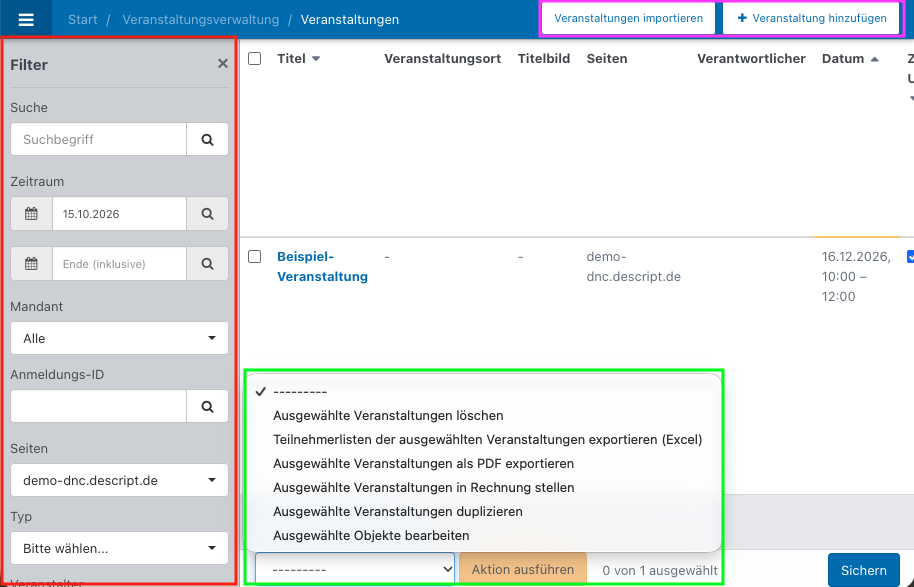Click plus icon in Veranstaltung hinzufügen
This screenshot has width=914, height=587.
point(742,19)
